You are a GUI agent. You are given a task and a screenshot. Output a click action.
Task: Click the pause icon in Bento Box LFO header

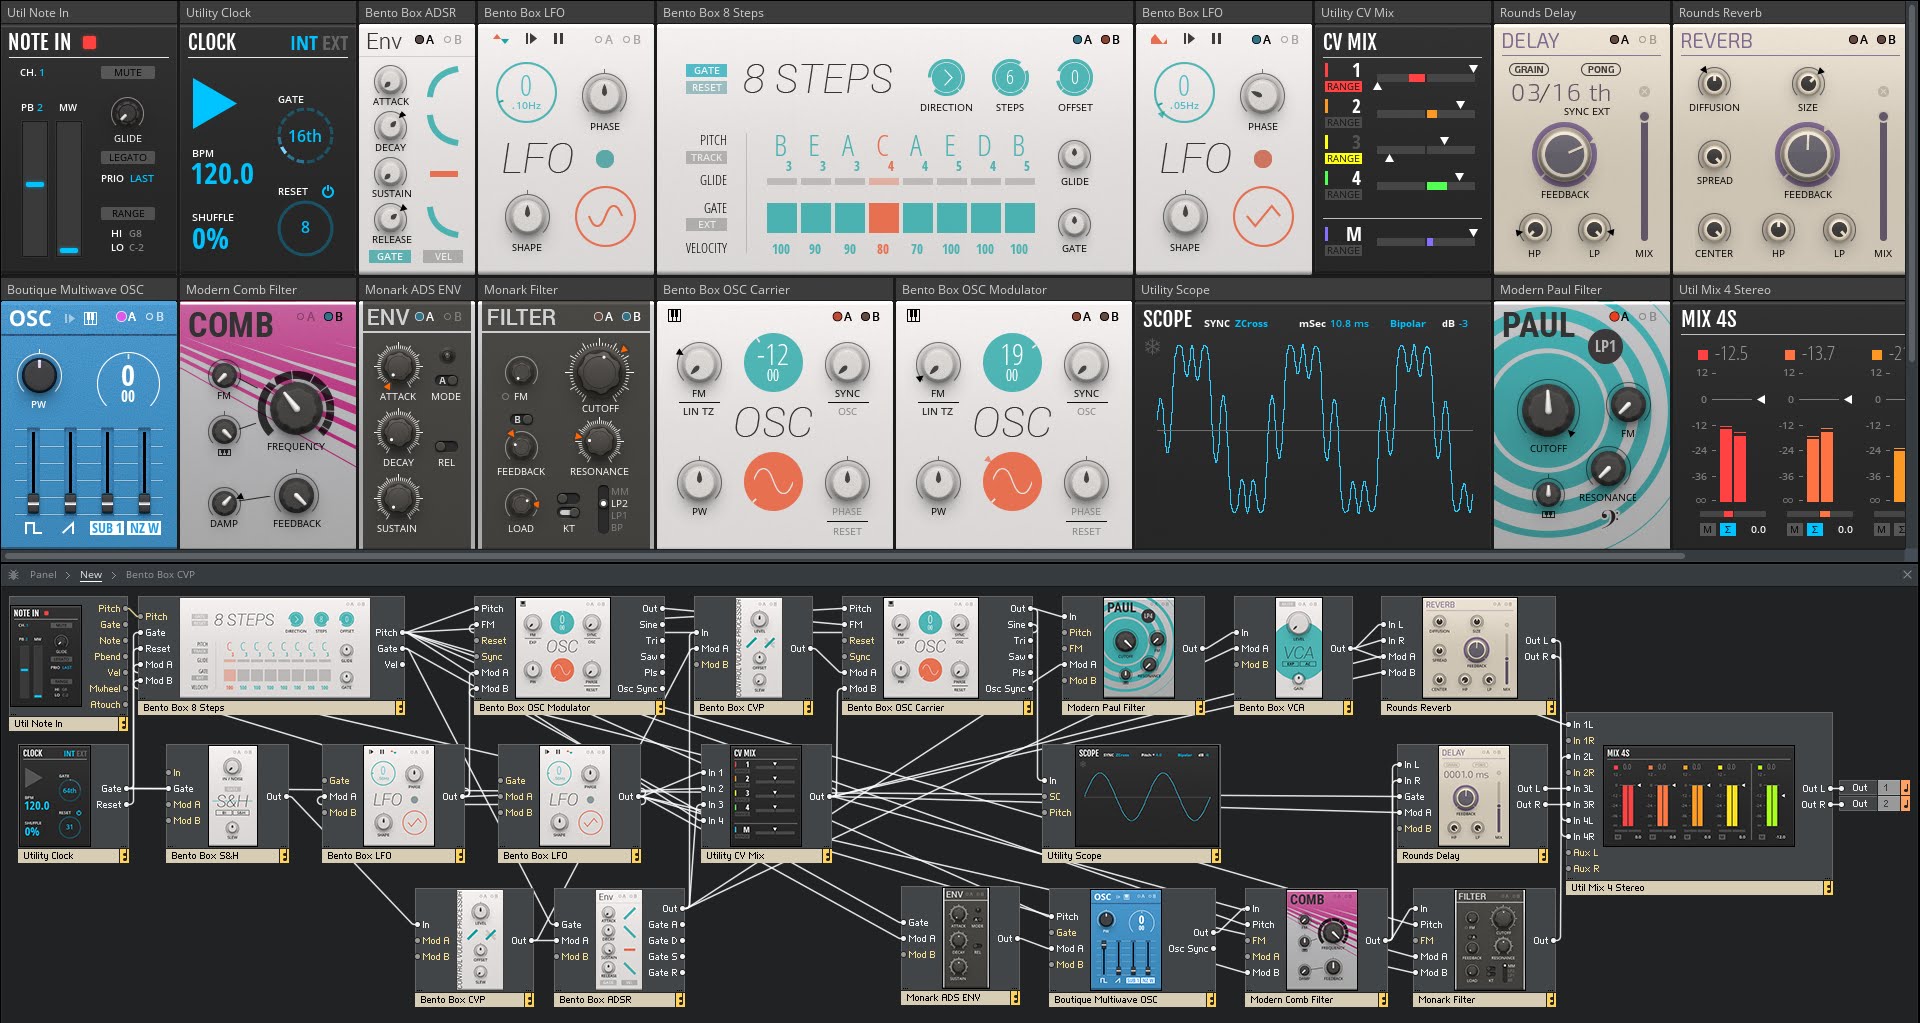click(560, 39)
